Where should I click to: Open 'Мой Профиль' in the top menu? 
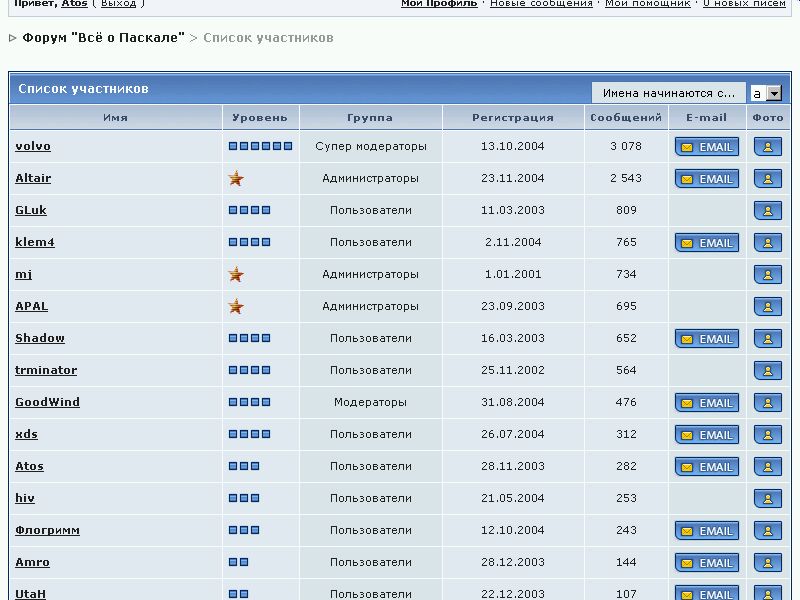click(439, 4)
